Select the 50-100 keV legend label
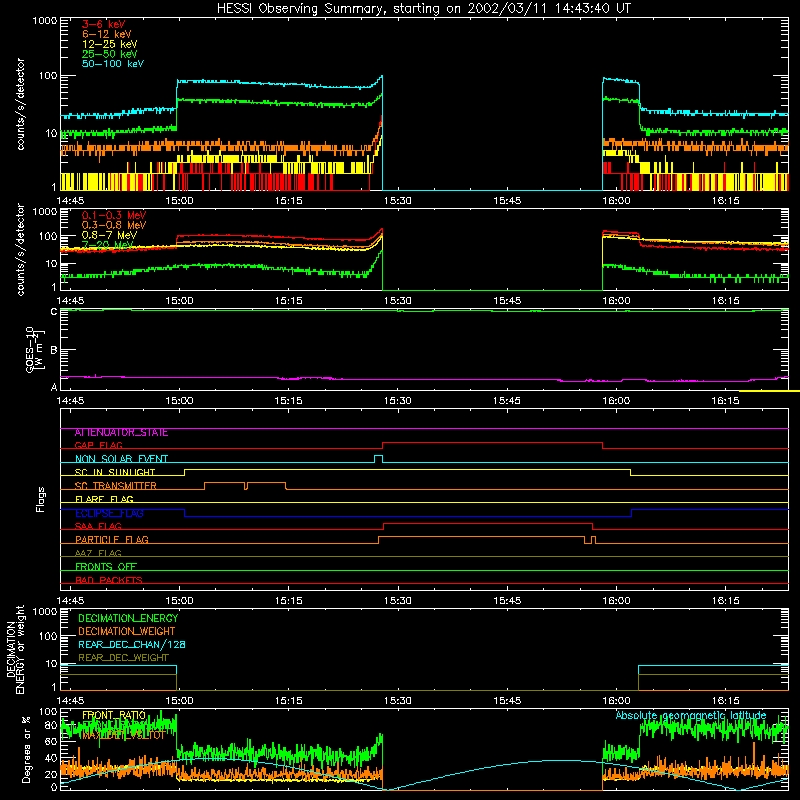 113,63
